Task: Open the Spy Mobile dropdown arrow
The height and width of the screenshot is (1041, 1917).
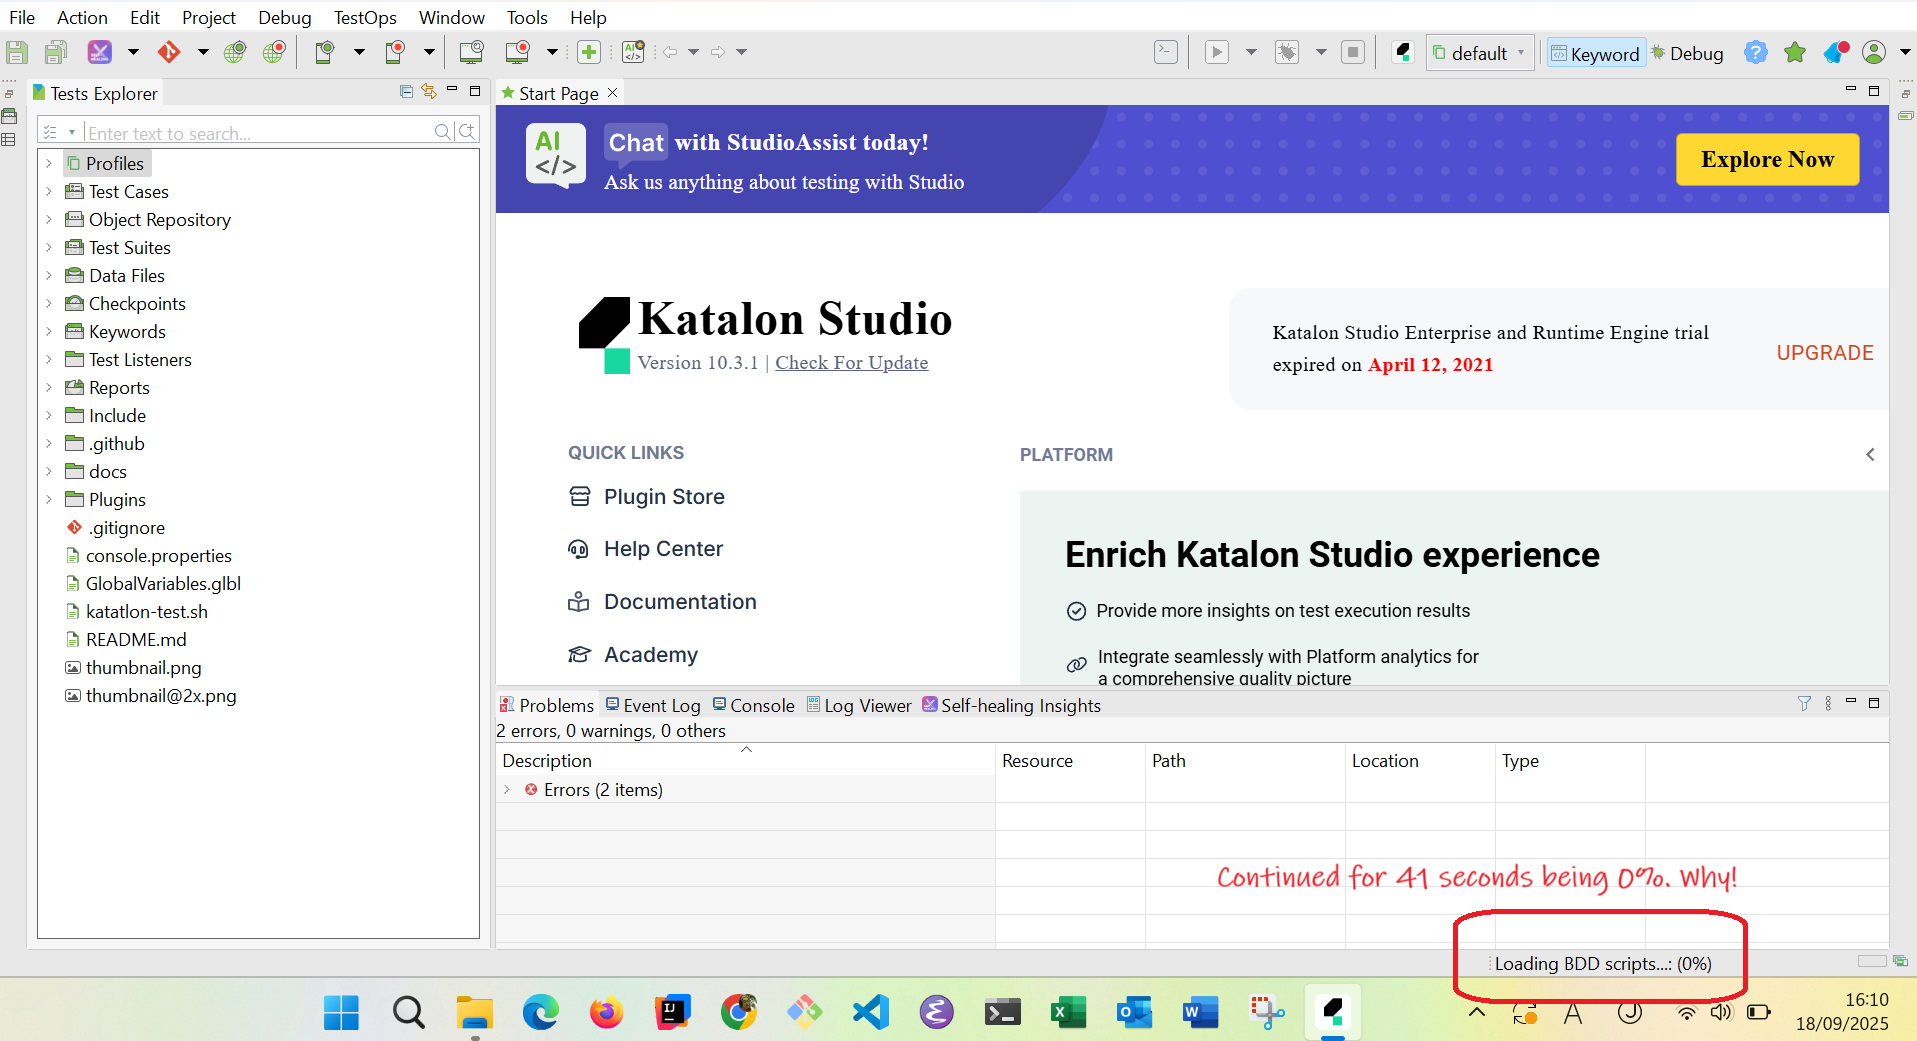Action: click(x=359, y=52)
